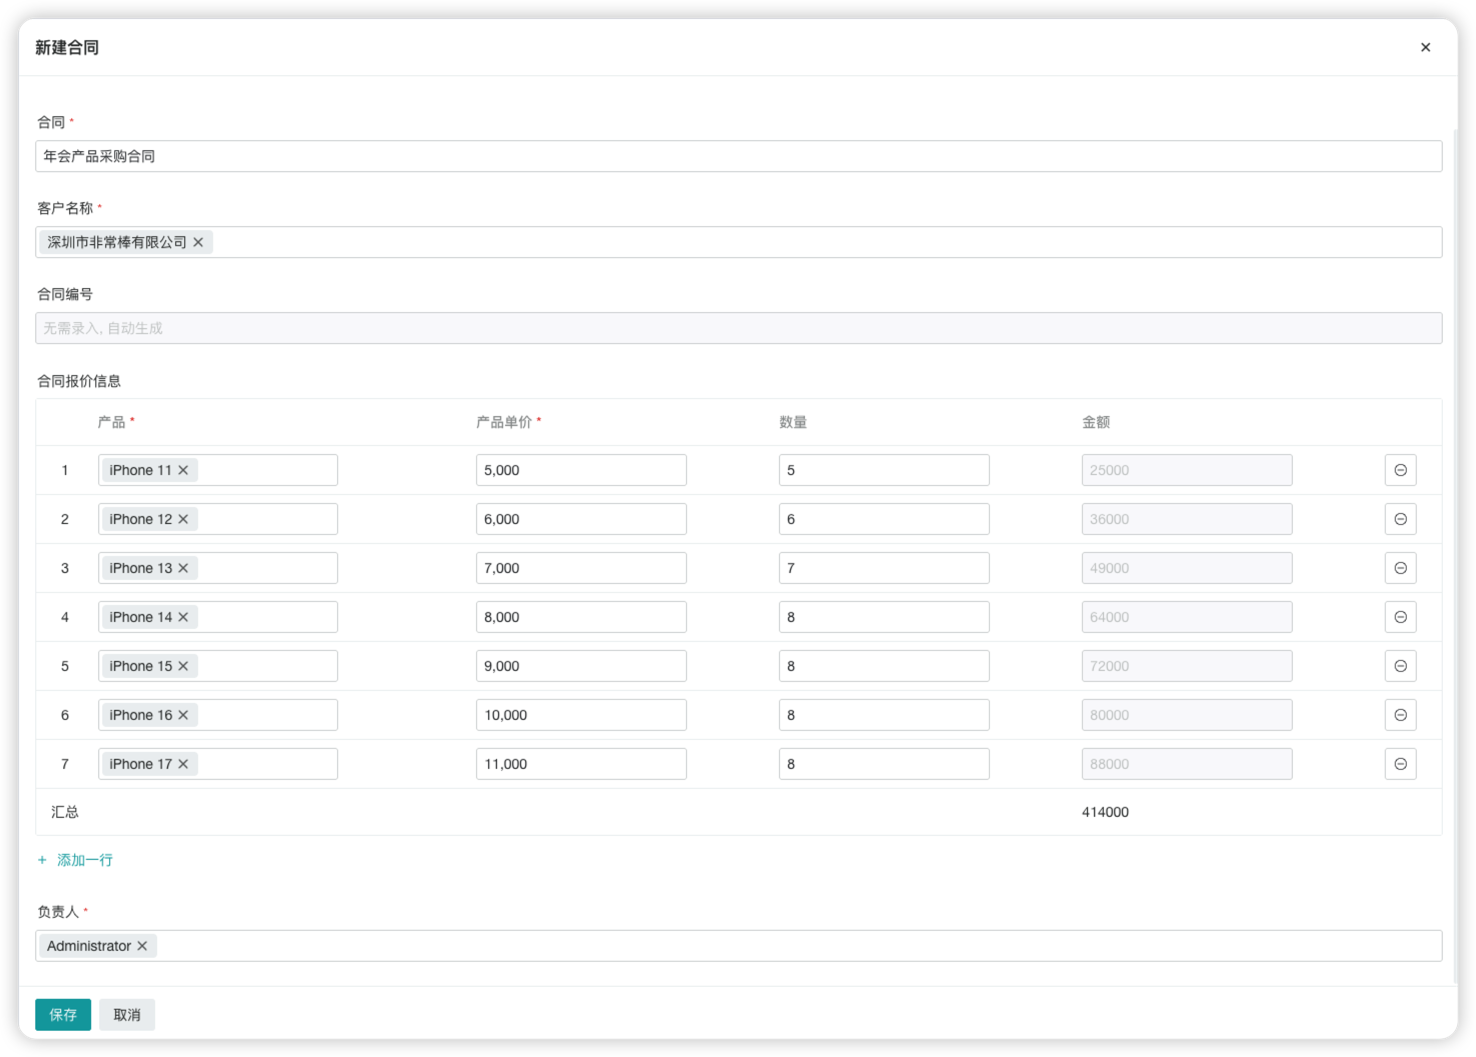Click the 36000 amount field
This screenshot has width=1476, height=1057.
coord(1187,519)
